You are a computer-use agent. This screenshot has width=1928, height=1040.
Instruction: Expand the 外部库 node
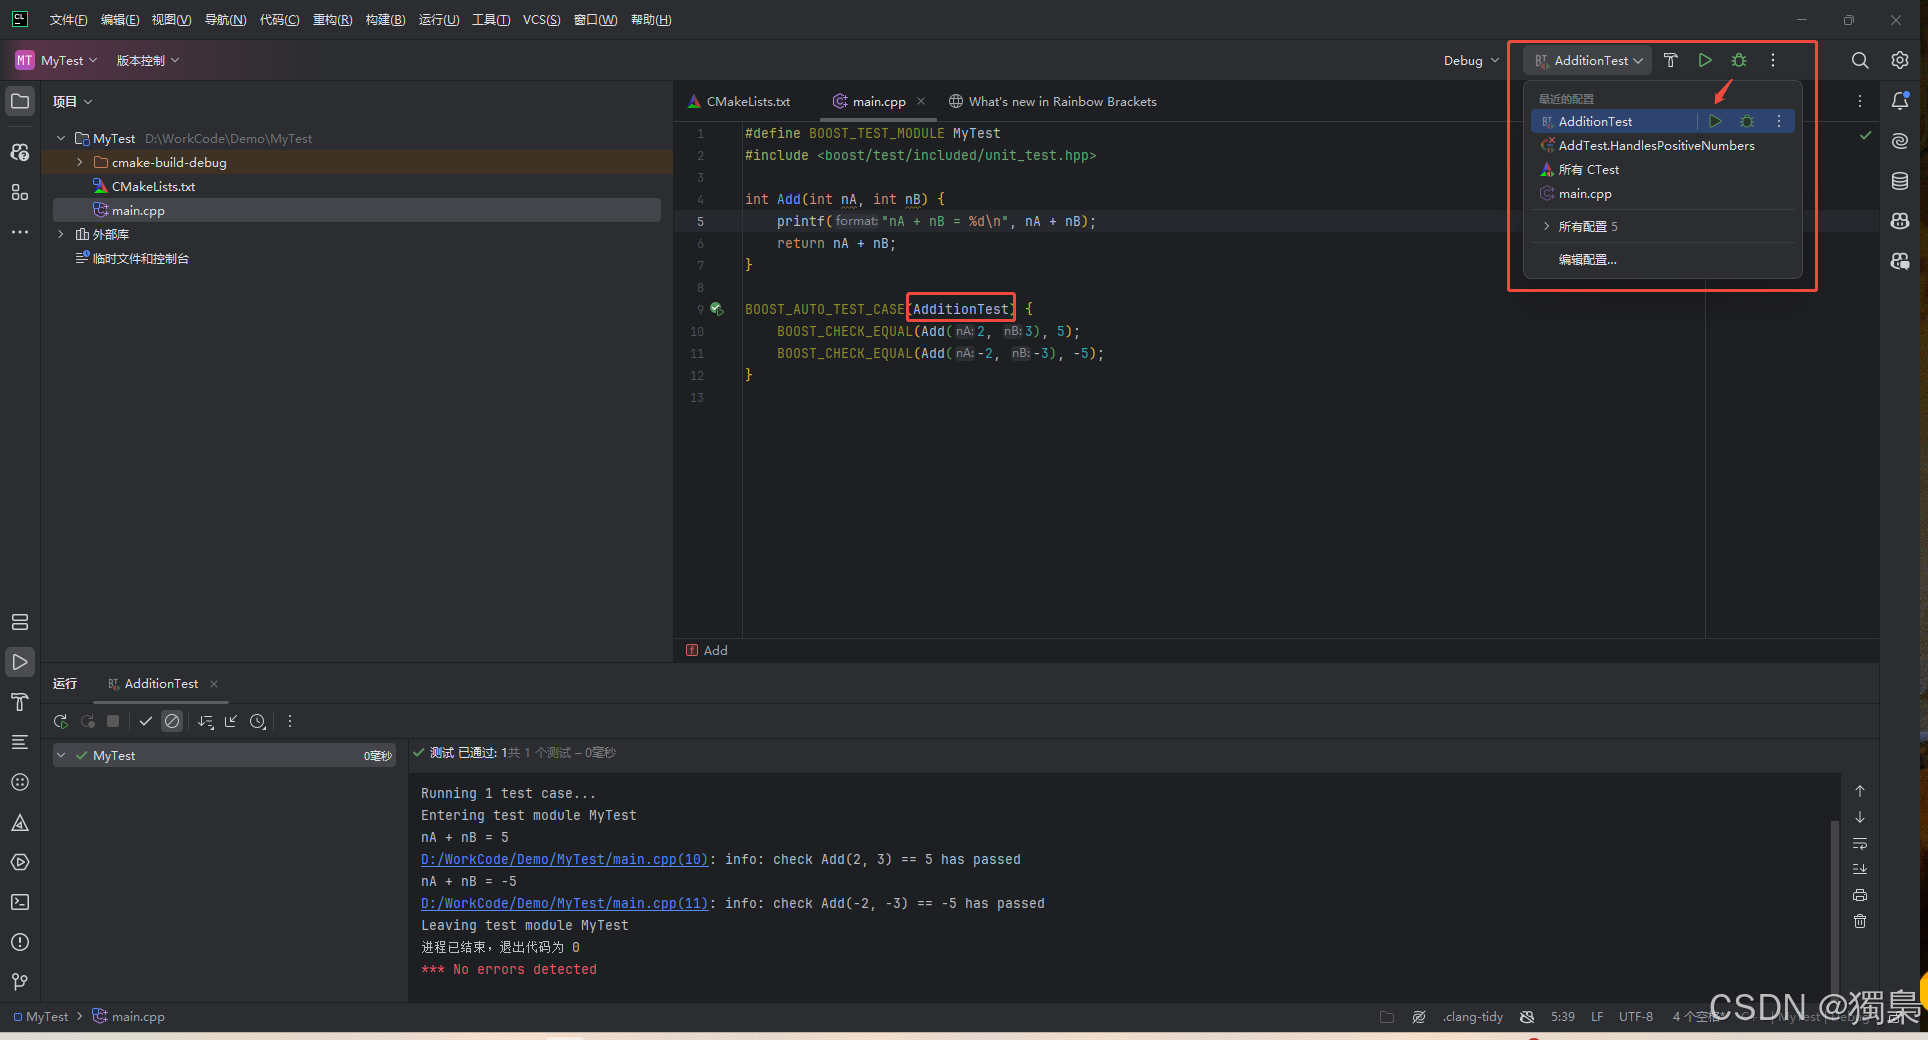pyautogui.click(x=61, y=234)
